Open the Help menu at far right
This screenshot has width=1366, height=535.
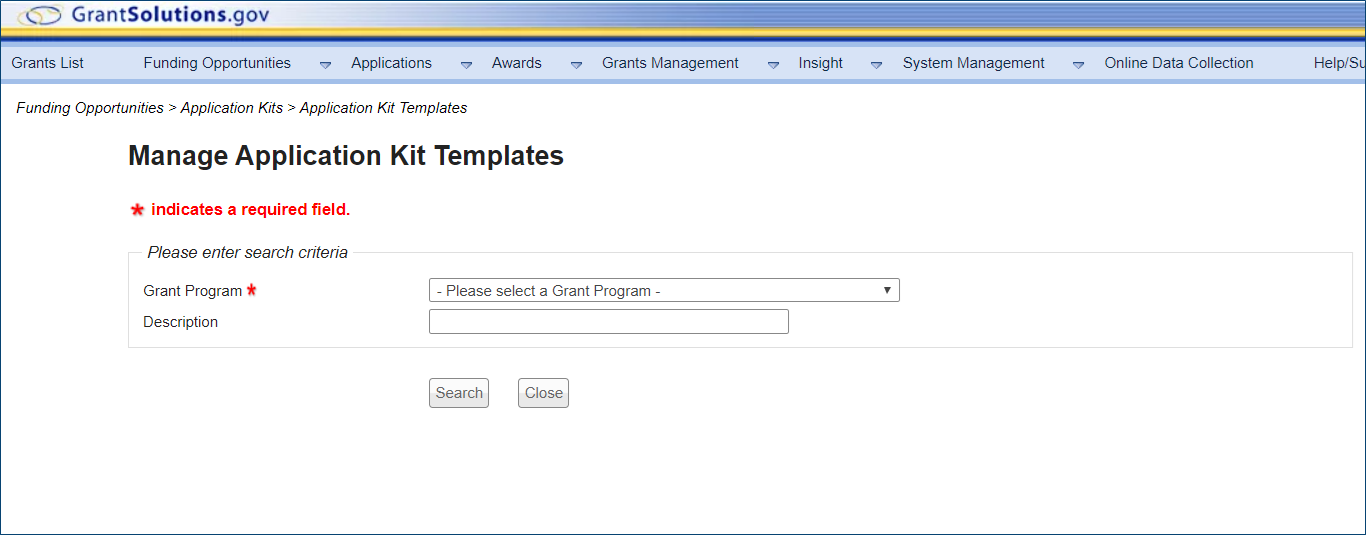pyautogui.click(x=1338, y=63)
